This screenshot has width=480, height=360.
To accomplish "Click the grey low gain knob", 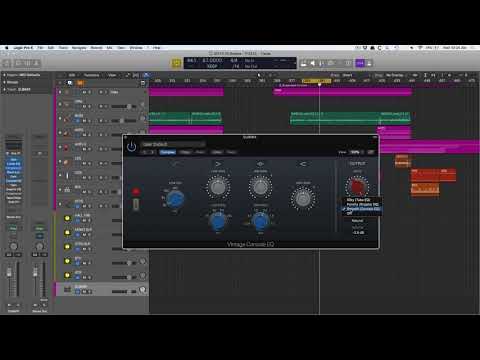I will [218, 187].
